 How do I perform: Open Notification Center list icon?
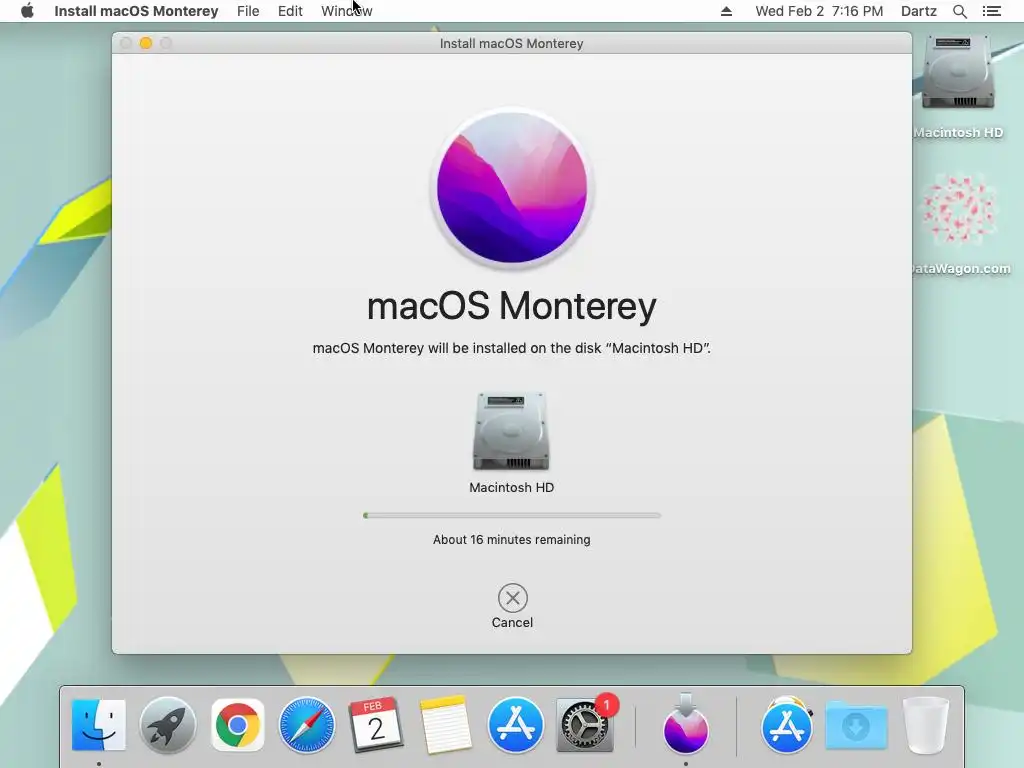[x=991, y=11]
